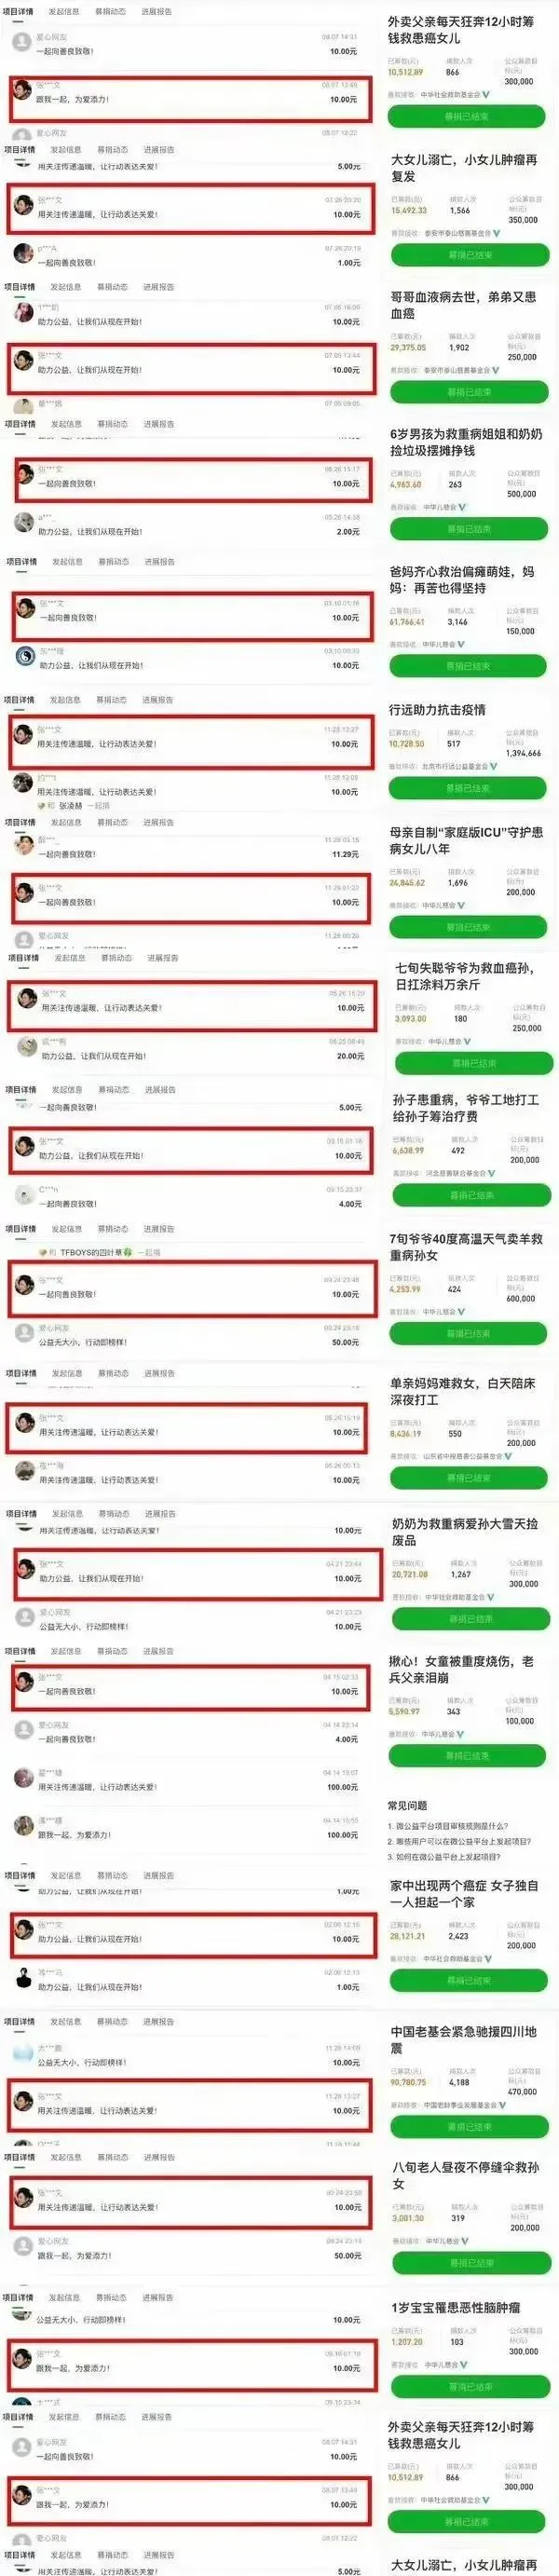Select 进展报告 tab above the TFBOYS entry

[158, 1229]
